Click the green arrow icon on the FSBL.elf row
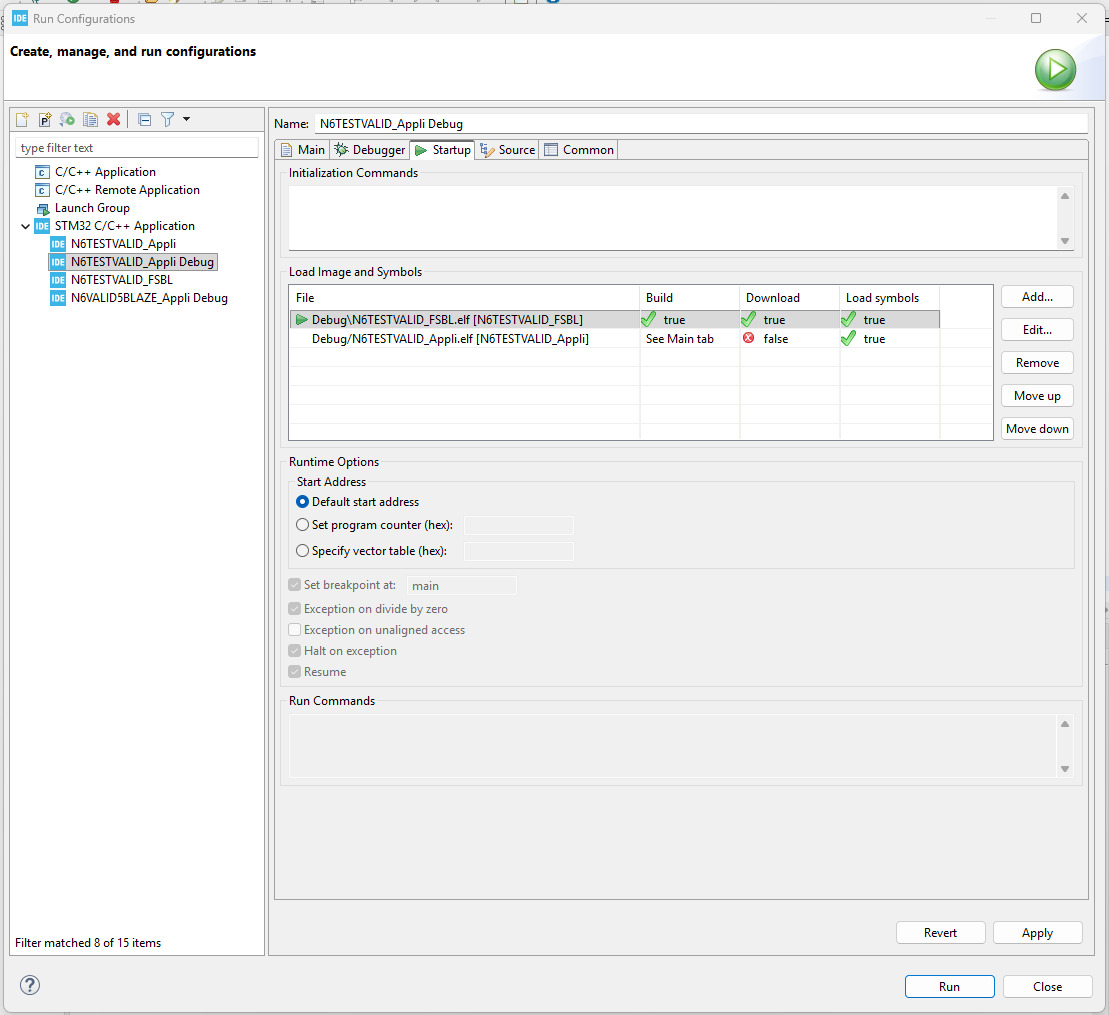Screen dimensions: 1109x1015 [x=302, y=319]
